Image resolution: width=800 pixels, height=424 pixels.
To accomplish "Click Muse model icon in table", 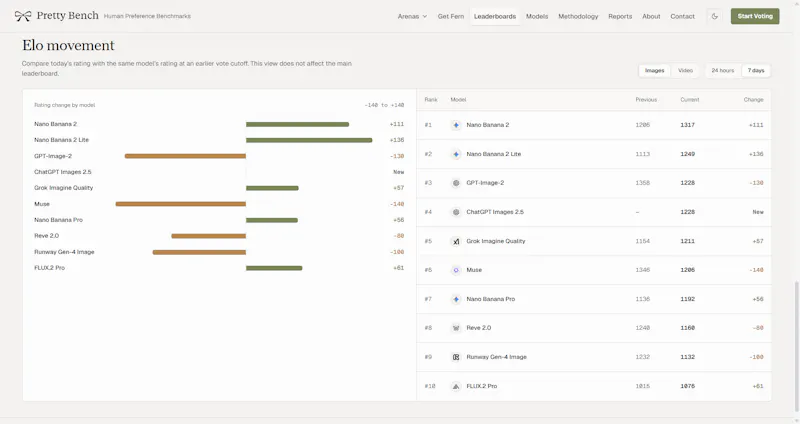I will pos(456,270).
